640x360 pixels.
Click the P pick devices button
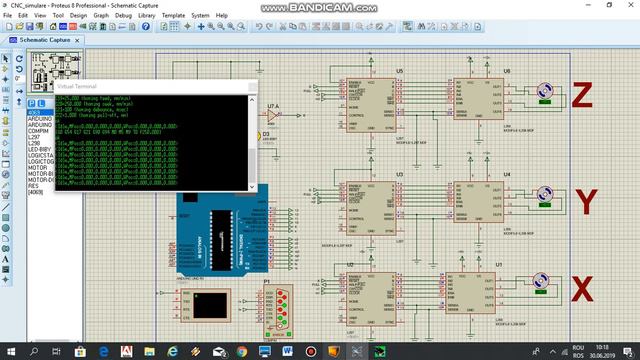click(32, 103)
